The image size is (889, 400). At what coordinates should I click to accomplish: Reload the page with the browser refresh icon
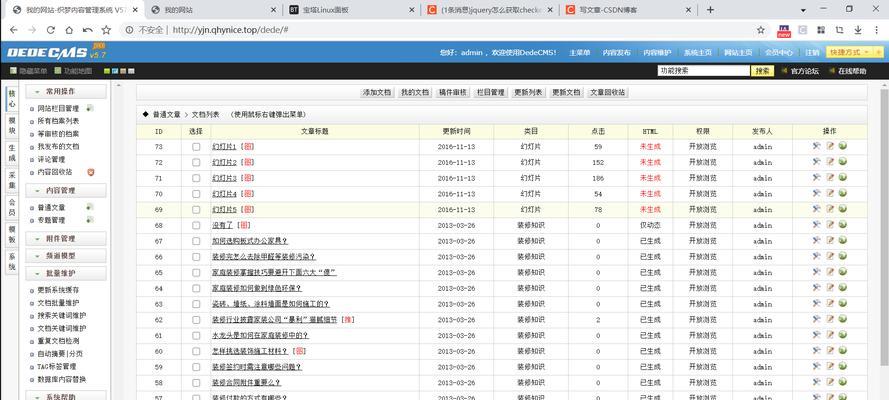pos(50,30)
